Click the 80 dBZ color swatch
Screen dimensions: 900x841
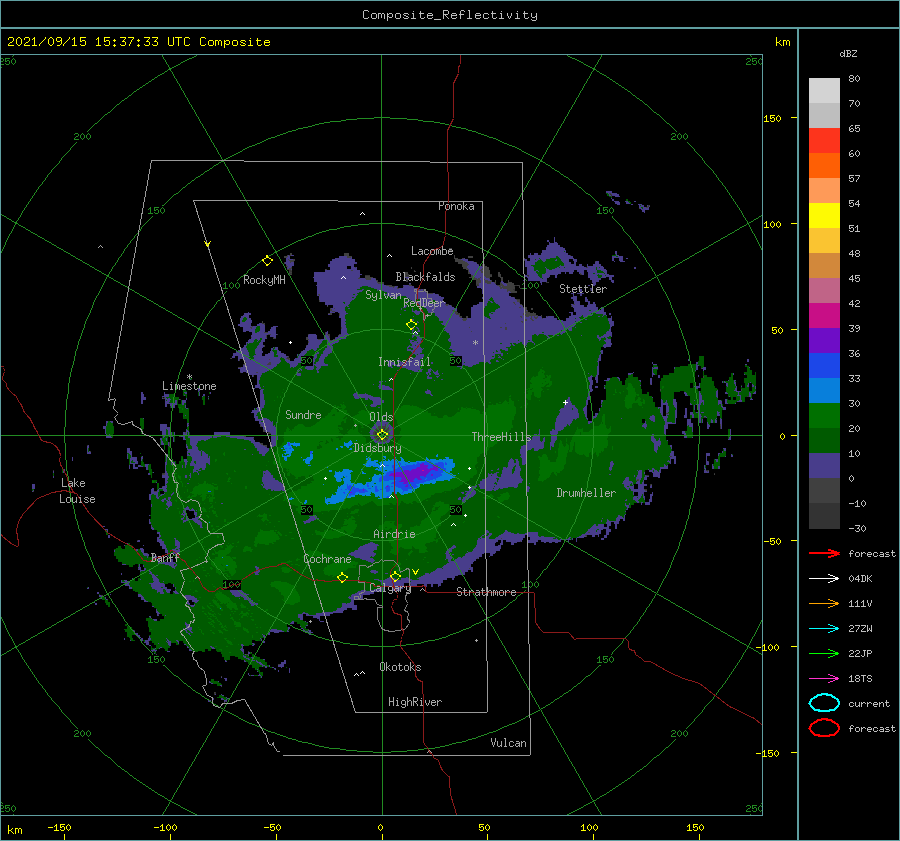(824, 90)
